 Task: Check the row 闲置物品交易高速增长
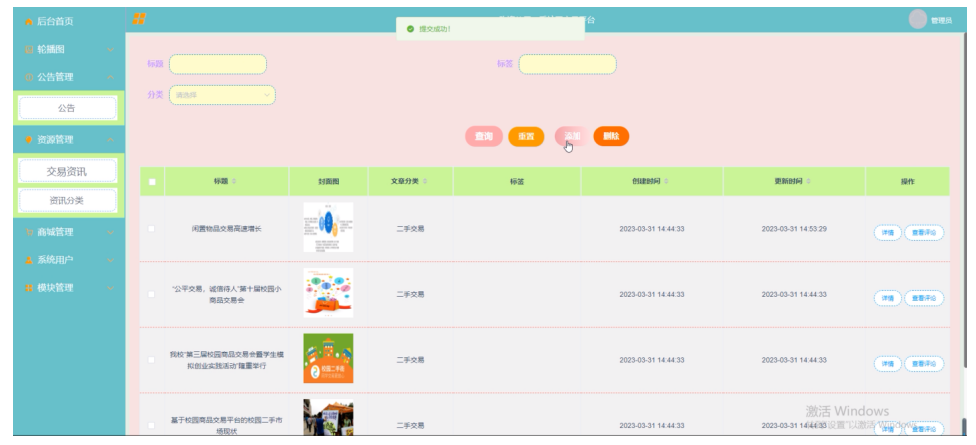pyautogui.click(x=151, y=229)
